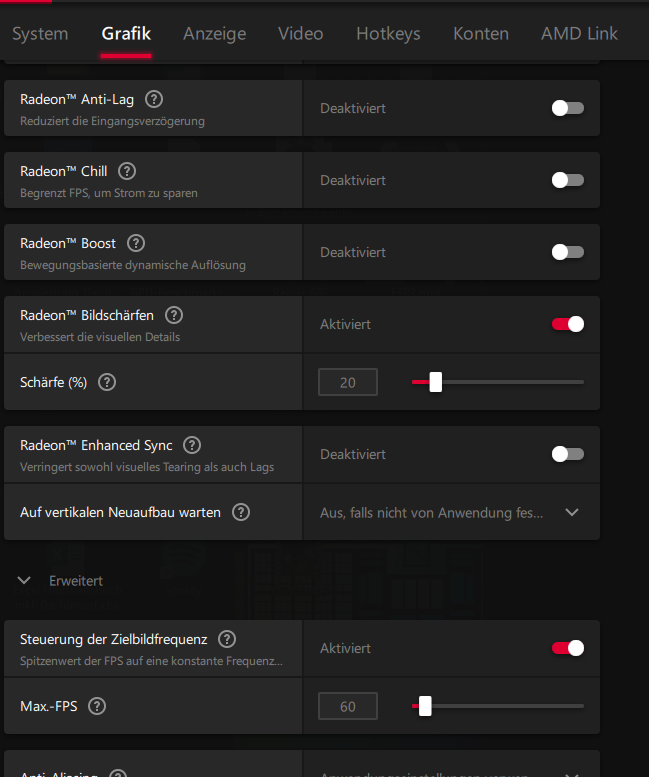This screenshot has width=649, height=777.
Task: Switch to the Anzeige tab
Action: click(215, 34)
